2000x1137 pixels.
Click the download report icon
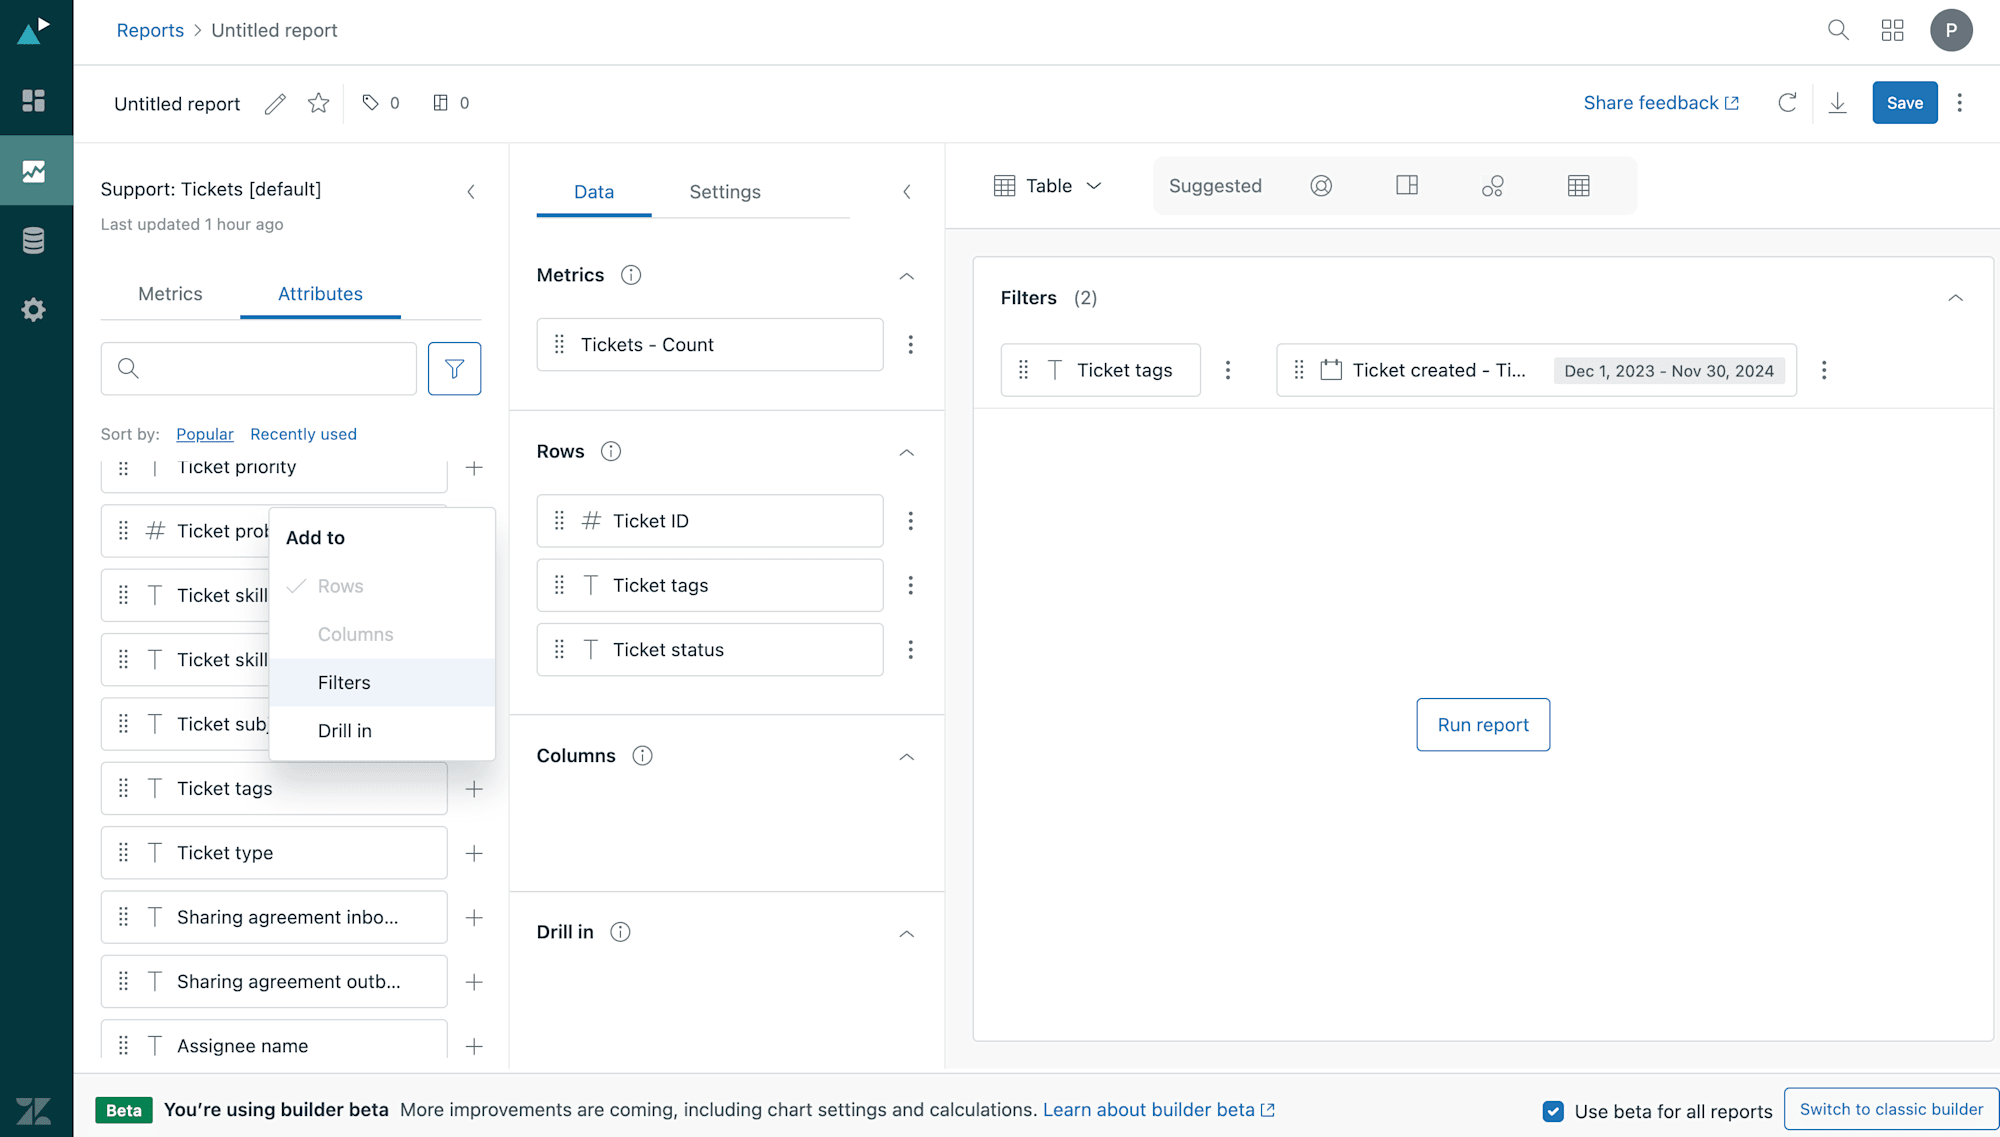(1838, 103)
